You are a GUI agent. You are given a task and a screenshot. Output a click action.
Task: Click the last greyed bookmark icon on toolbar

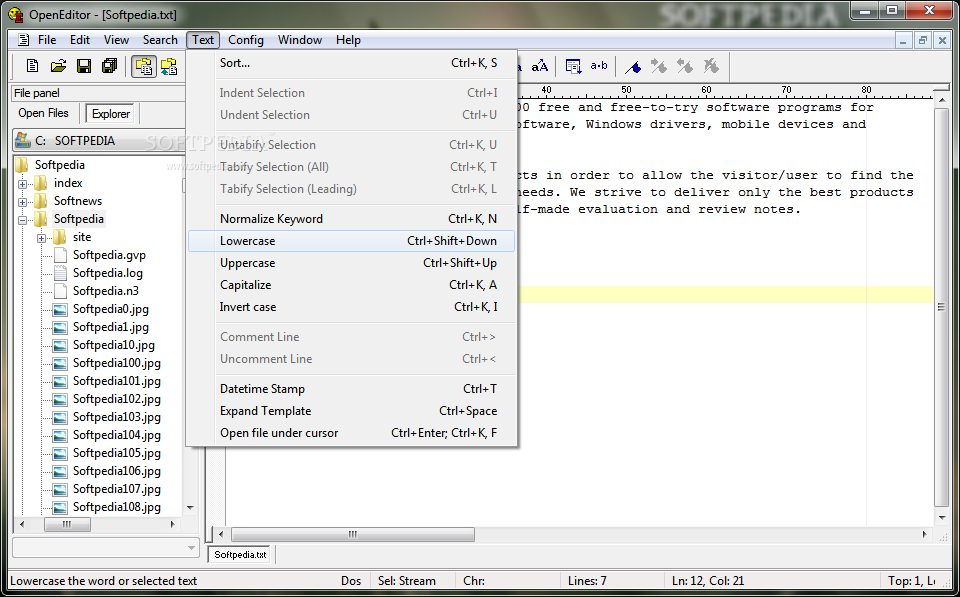click(711, 66)
